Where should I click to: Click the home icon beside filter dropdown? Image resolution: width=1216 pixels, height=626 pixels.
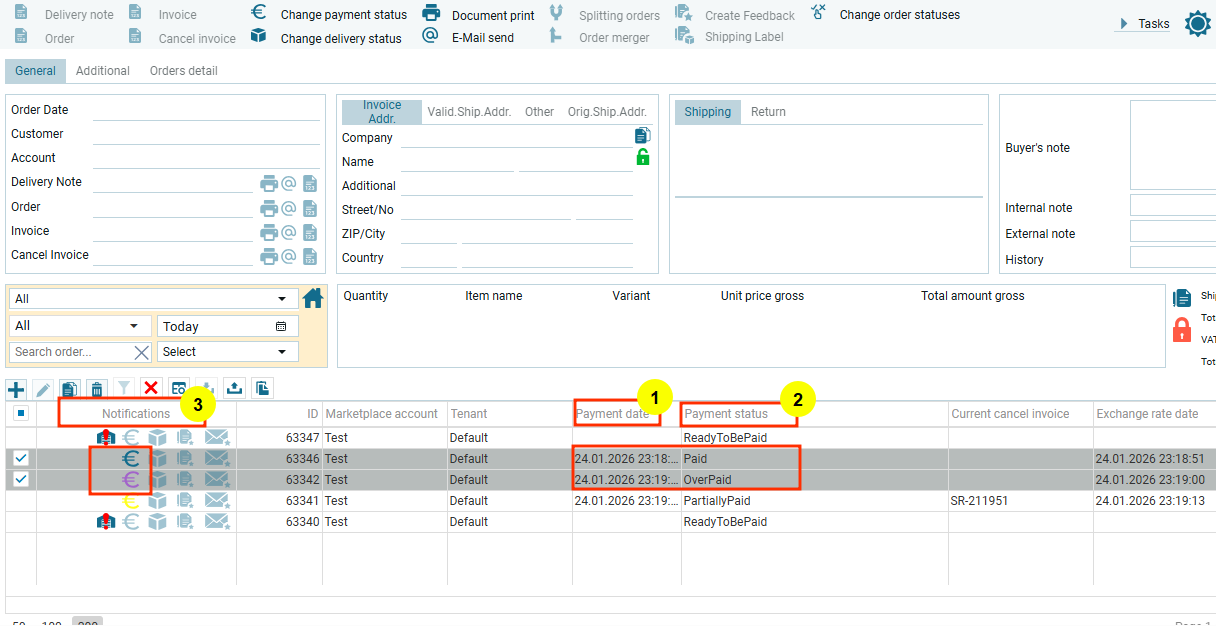[x=313, y=298]
